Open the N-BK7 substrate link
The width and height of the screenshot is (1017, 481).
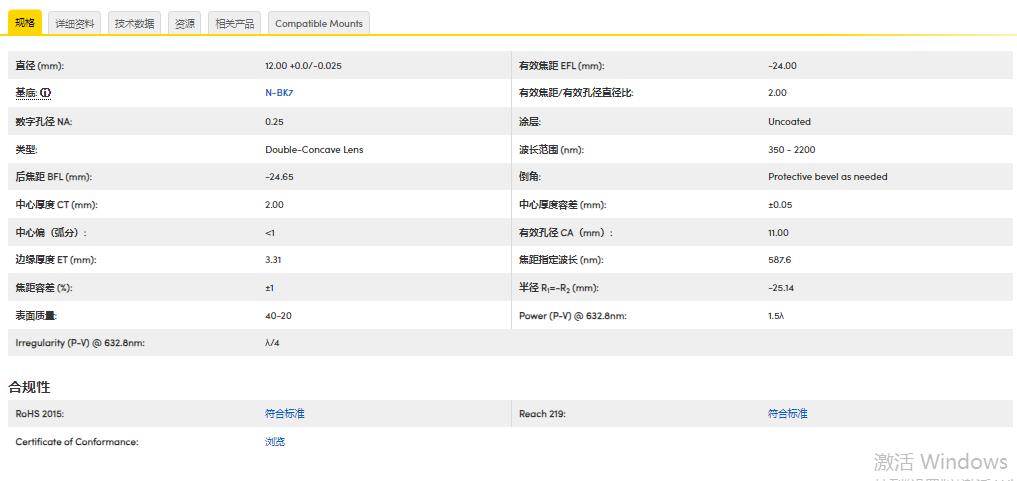pos(277,93)
